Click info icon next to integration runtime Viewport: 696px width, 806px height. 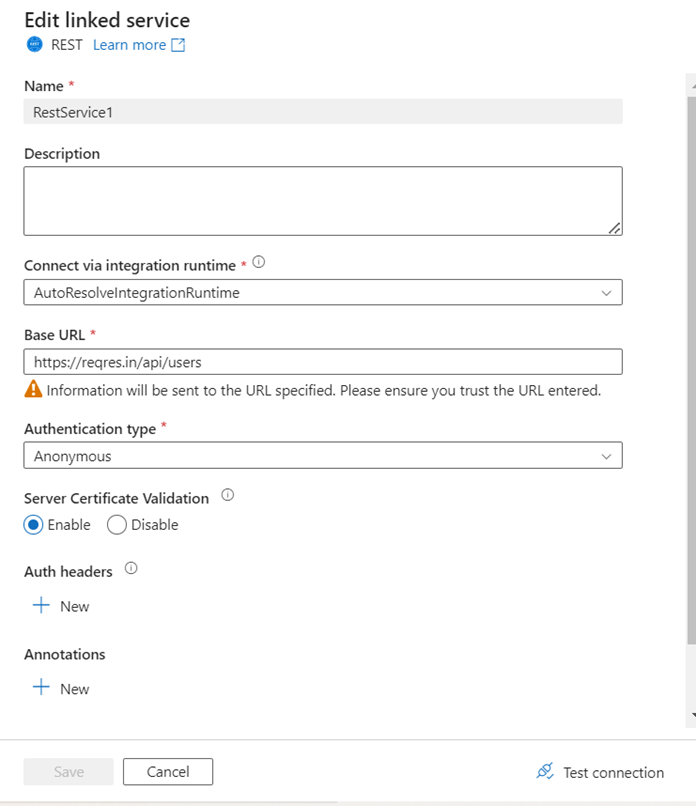[259, 263]
